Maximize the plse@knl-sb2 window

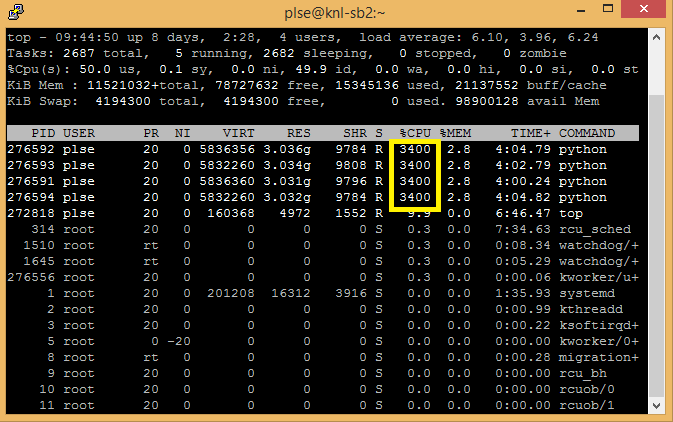(608, 9)
